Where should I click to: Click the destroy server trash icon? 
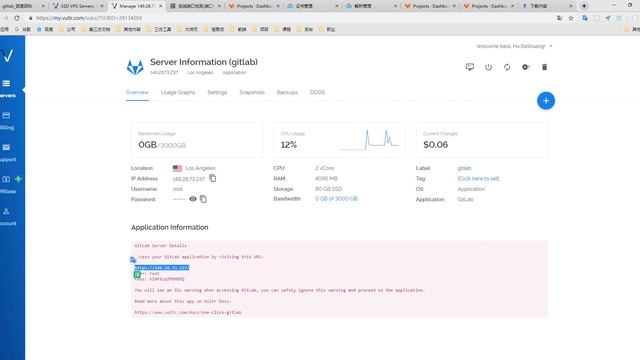(x=544, y=67)
